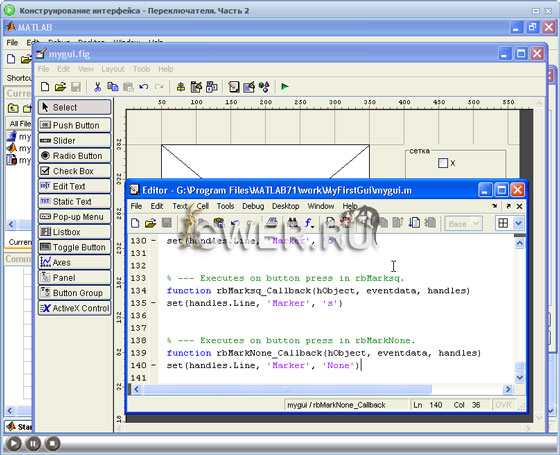Viewport: 560px width, 455px height.
Task: Click the green Run figure icon
Action: [285, 86]
